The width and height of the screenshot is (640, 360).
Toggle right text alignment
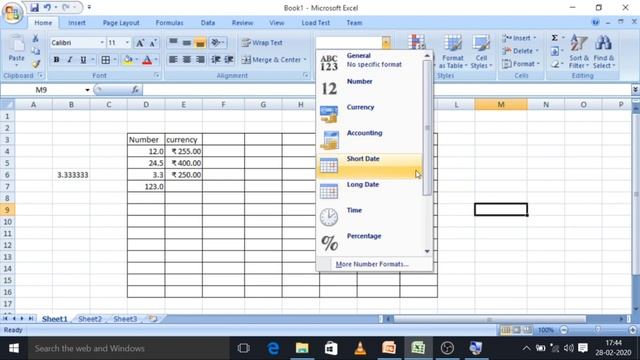tap(200, 60)
